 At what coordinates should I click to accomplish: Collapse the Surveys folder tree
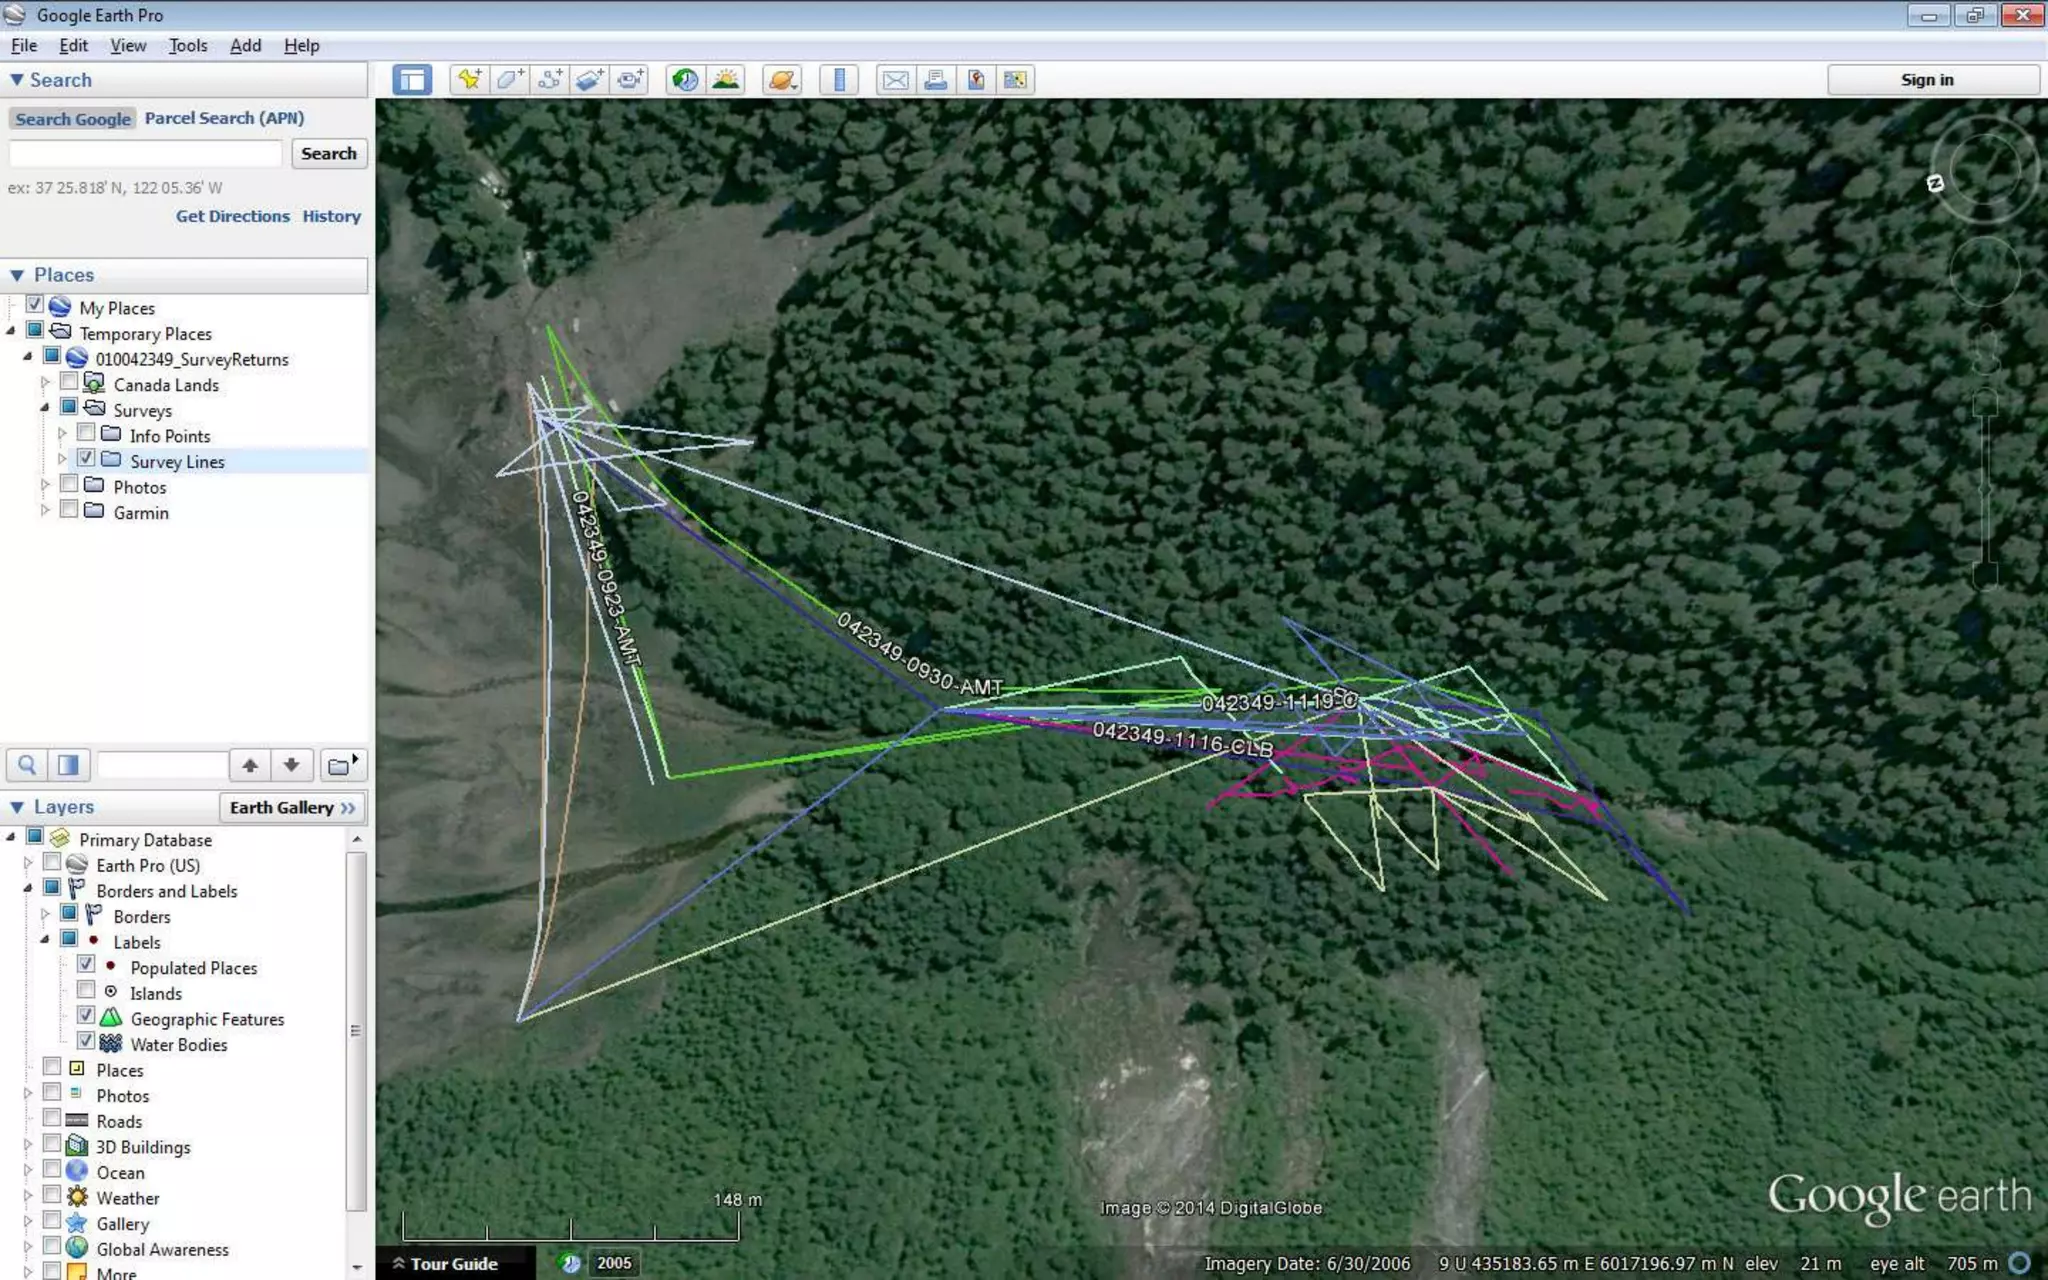pyautogui.click(x=45, y=408)
